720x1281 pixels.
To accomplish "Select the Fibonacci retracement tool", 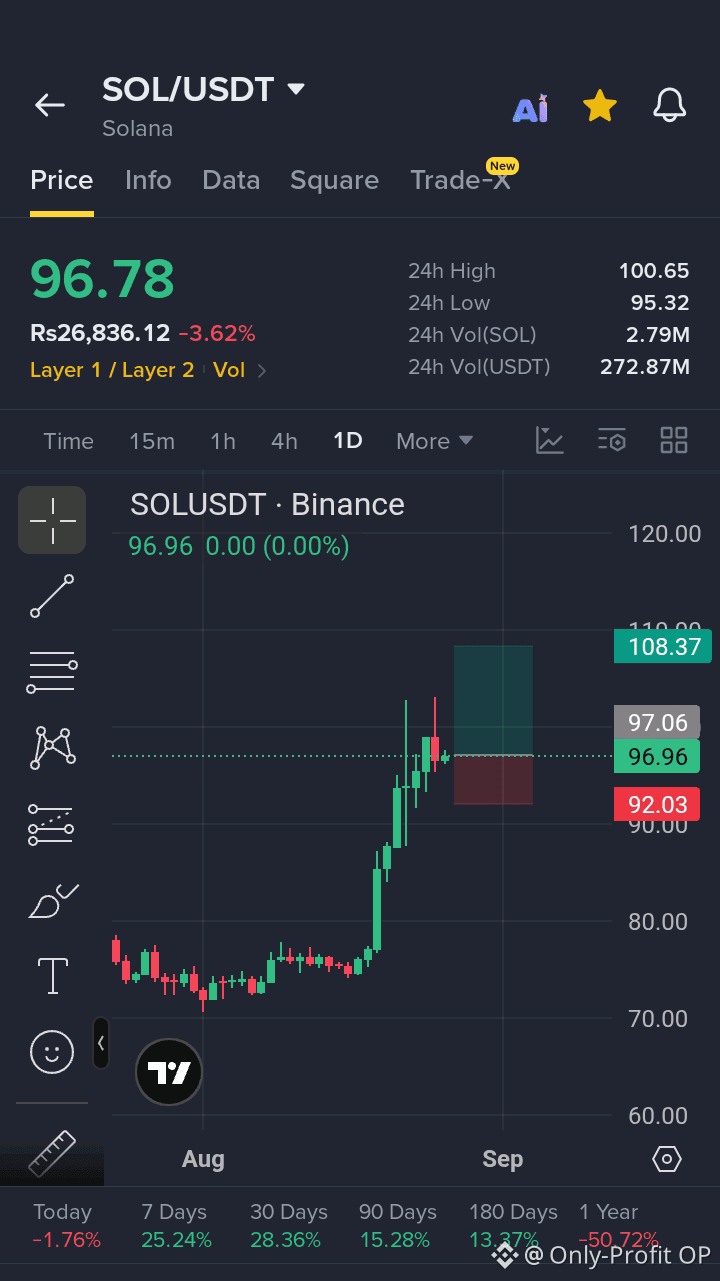I will tap(52, 672).
